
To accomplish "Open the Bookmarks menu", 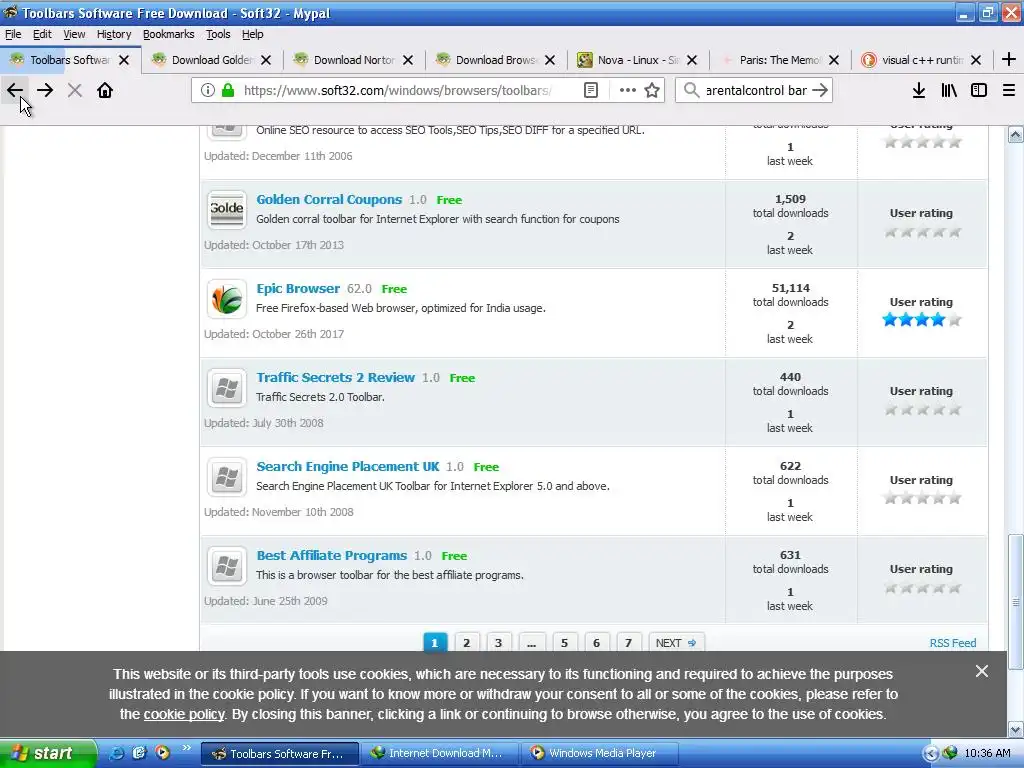I will (168, 34).
